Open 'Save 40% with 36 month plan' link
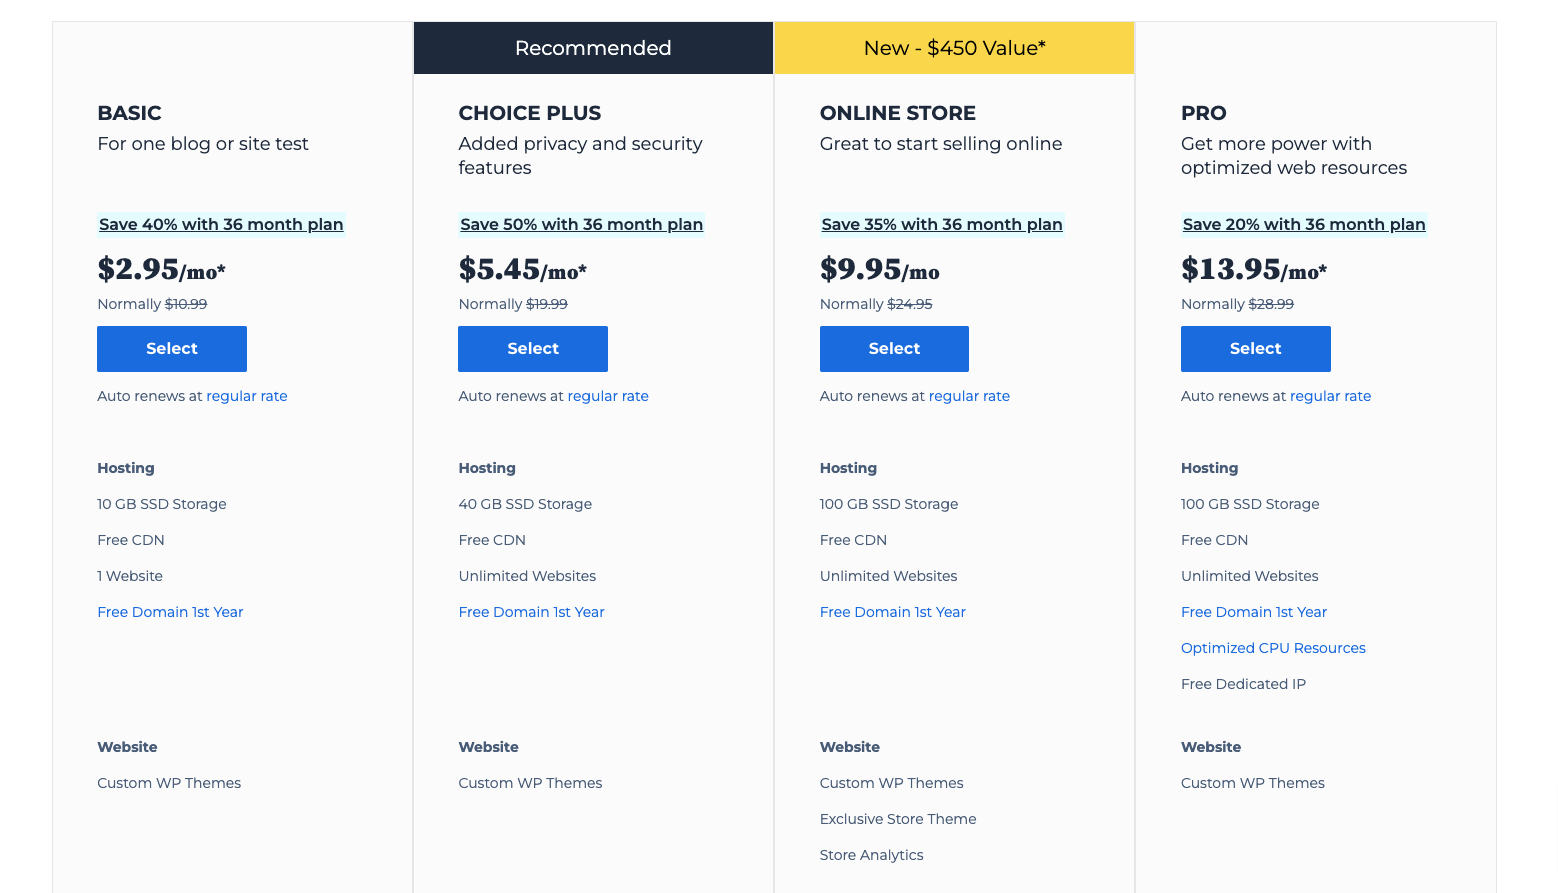Viewport: 1558px width, 893px height. [220, 224]
